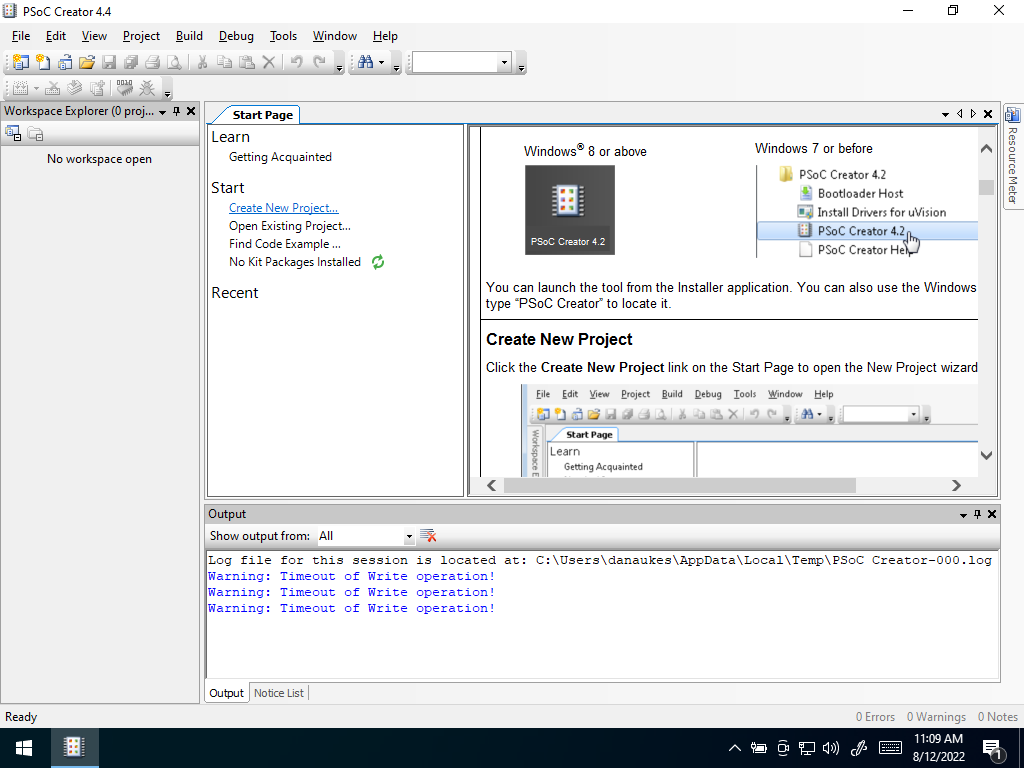1024x768 pixels.
Task: Click the Print icon in toolbar
Action: (x=153, y=62)
